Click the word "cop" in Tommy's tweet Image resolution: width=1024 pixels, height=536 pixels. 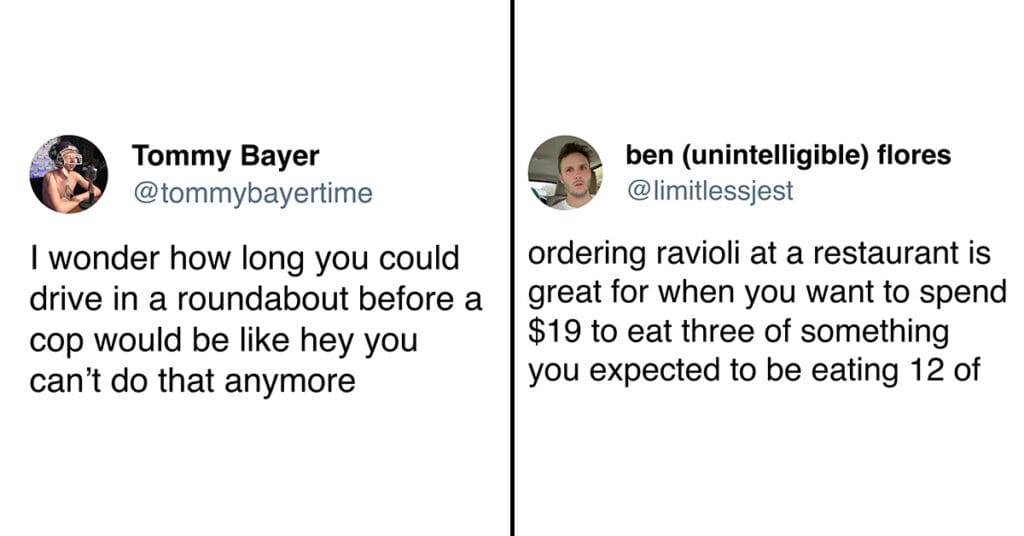tap(57, 342)
